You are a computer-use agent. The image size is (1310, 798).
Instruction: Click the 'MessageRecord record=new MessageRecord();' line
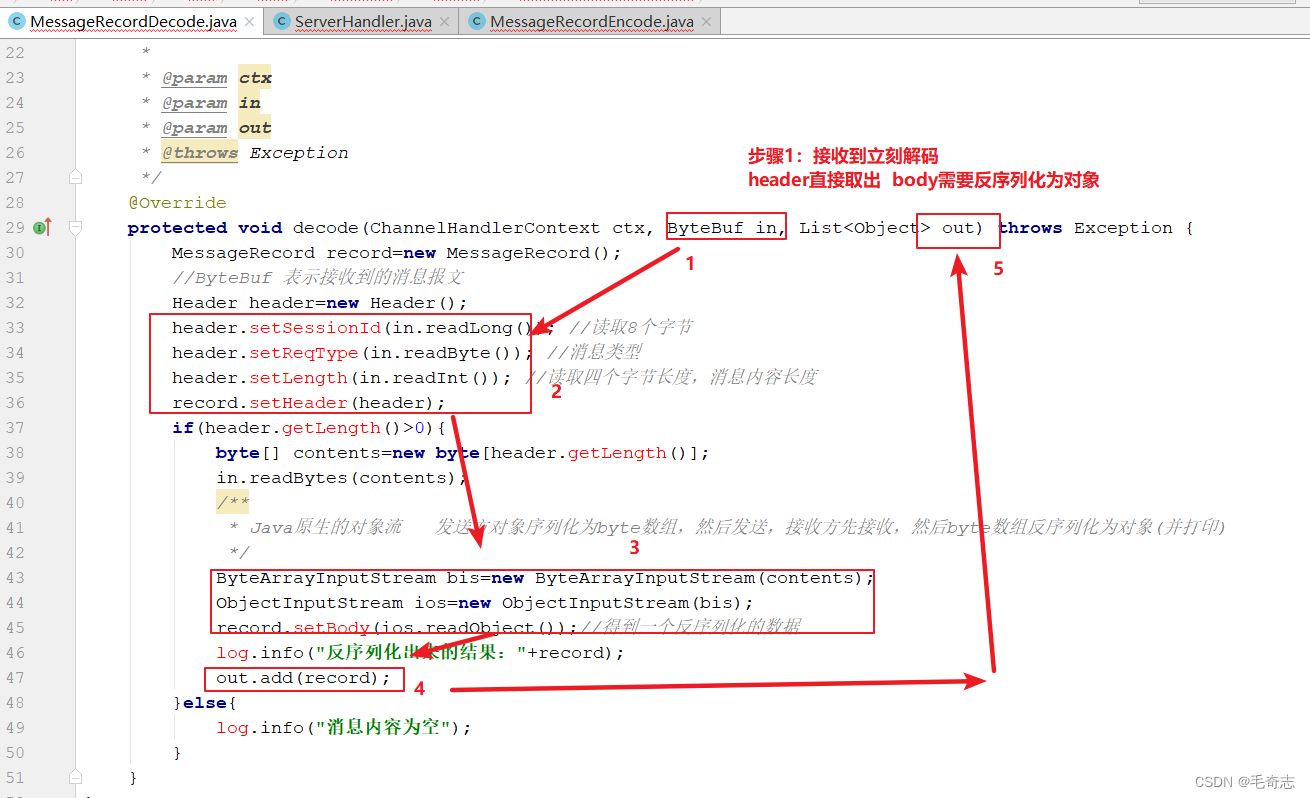(396, 253)
